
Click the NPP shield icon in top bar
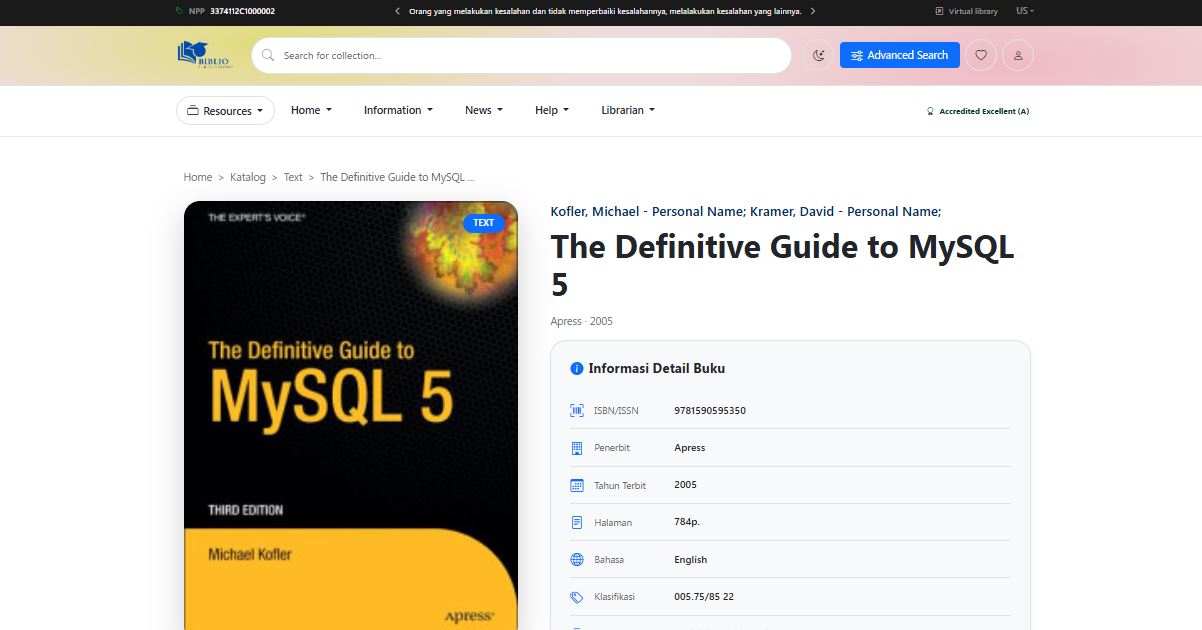tap(179, 11)
